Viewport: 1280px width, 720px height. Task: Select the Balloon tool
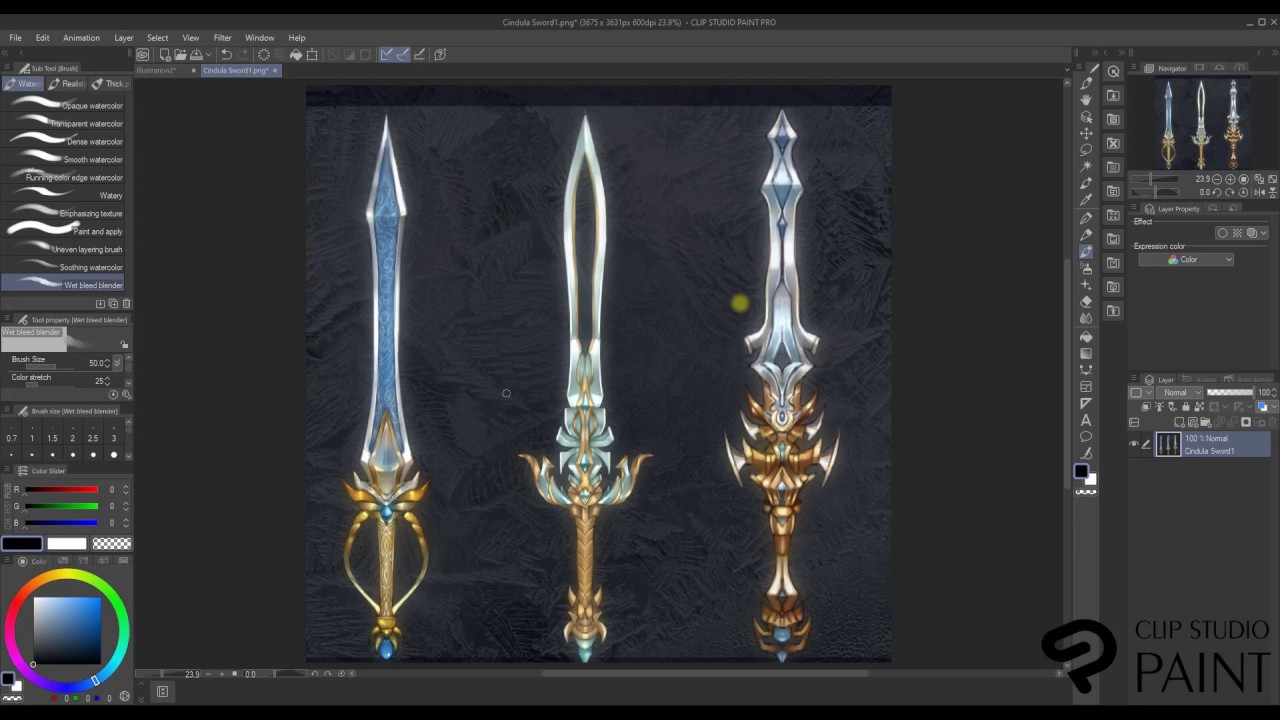(1086, 436)
